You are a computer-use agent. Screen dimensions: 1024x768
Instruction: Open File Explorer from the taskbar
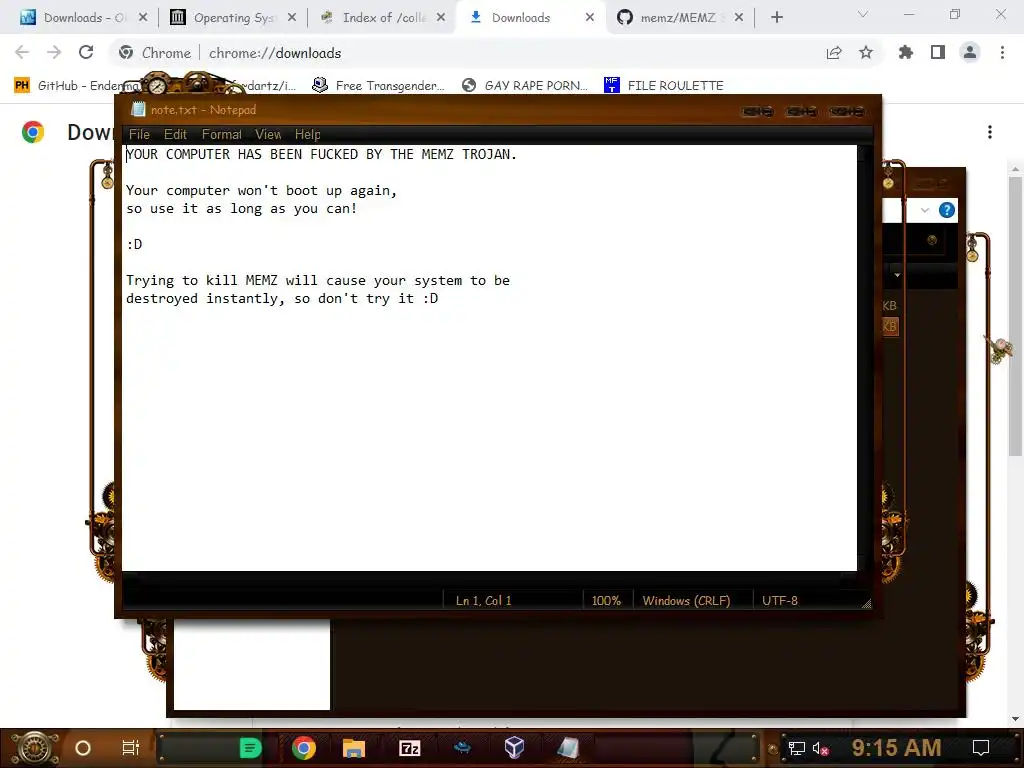(x=353, y=748)
